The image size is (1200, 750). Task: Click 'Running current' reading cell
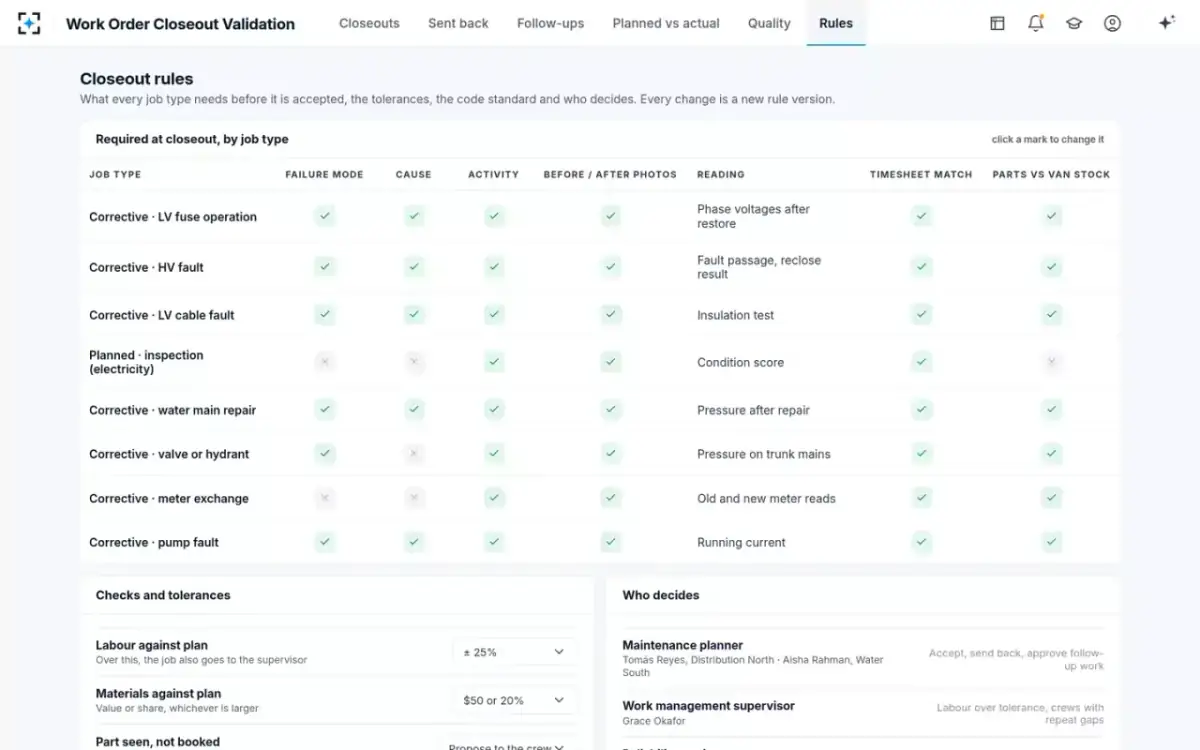tap(741, 542)
